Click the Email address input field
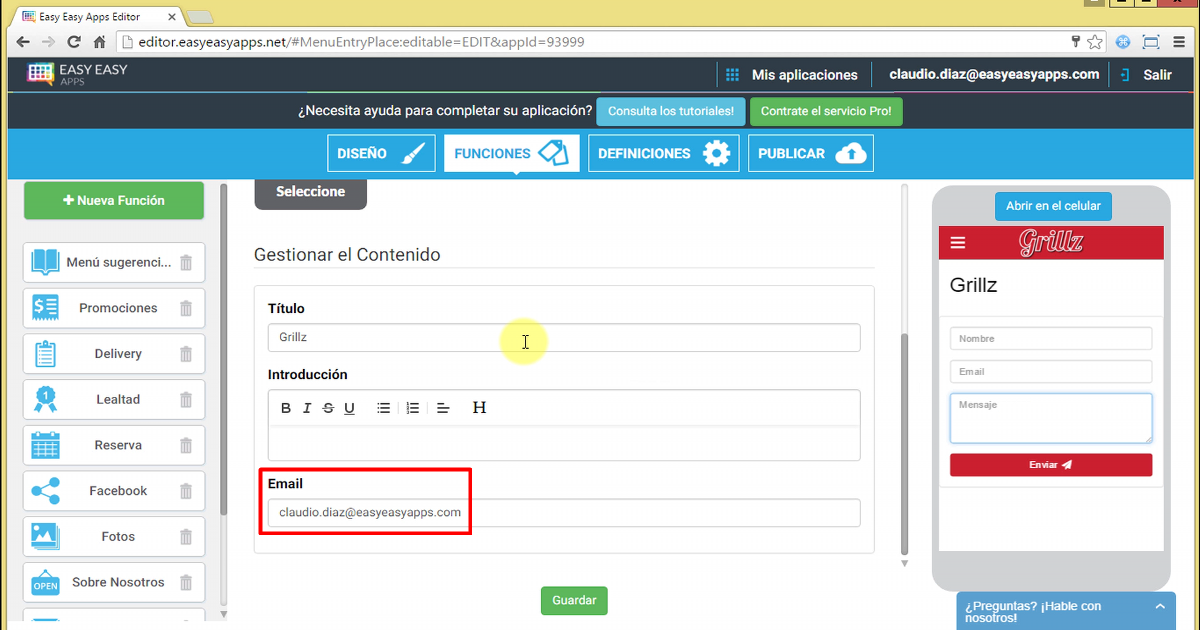Image resolution: width=1200 pixels, height=630 pixels. pyautogui.click(x=563, y=513)
